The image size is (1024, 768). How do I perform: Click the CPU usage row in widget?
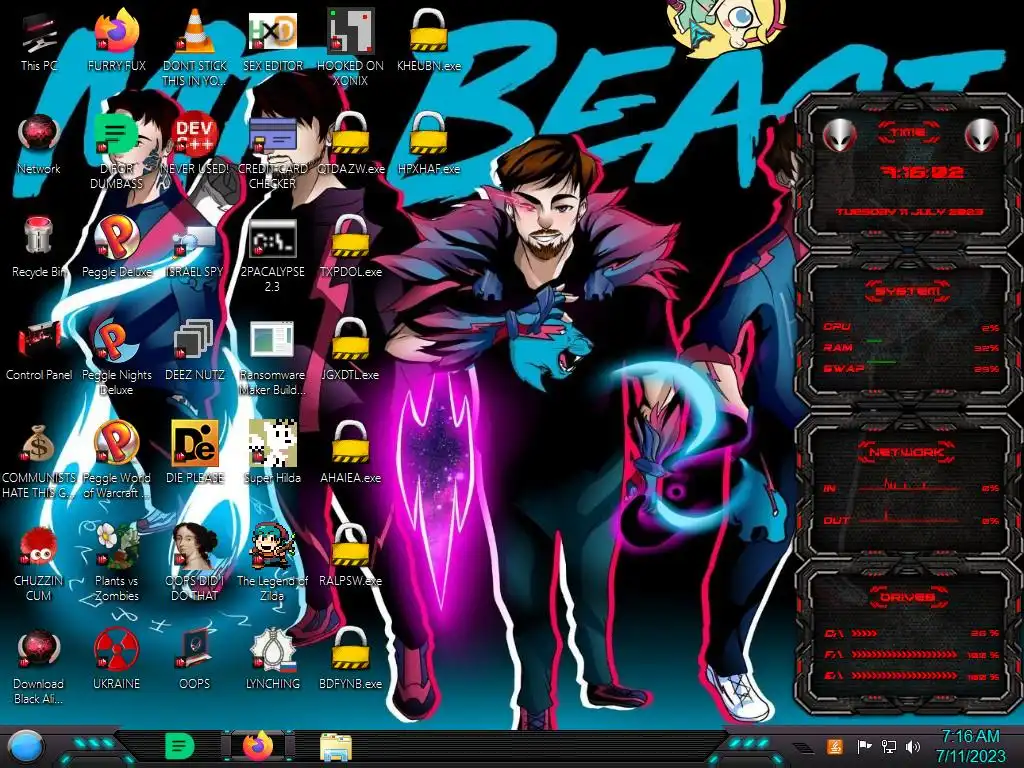coord(910,327)
